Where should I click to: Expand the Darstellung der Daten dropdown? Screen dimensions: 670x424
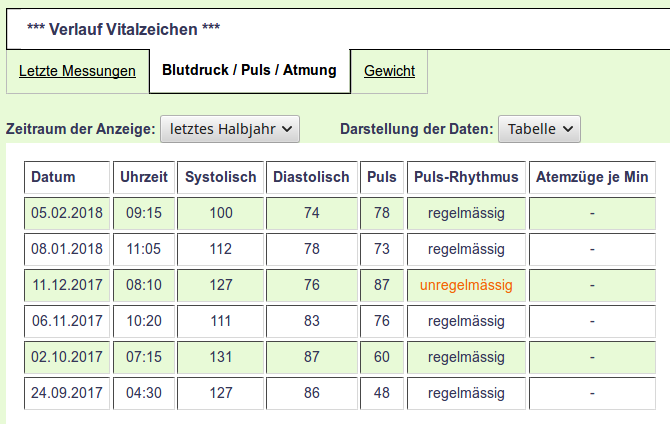point(539,129)
